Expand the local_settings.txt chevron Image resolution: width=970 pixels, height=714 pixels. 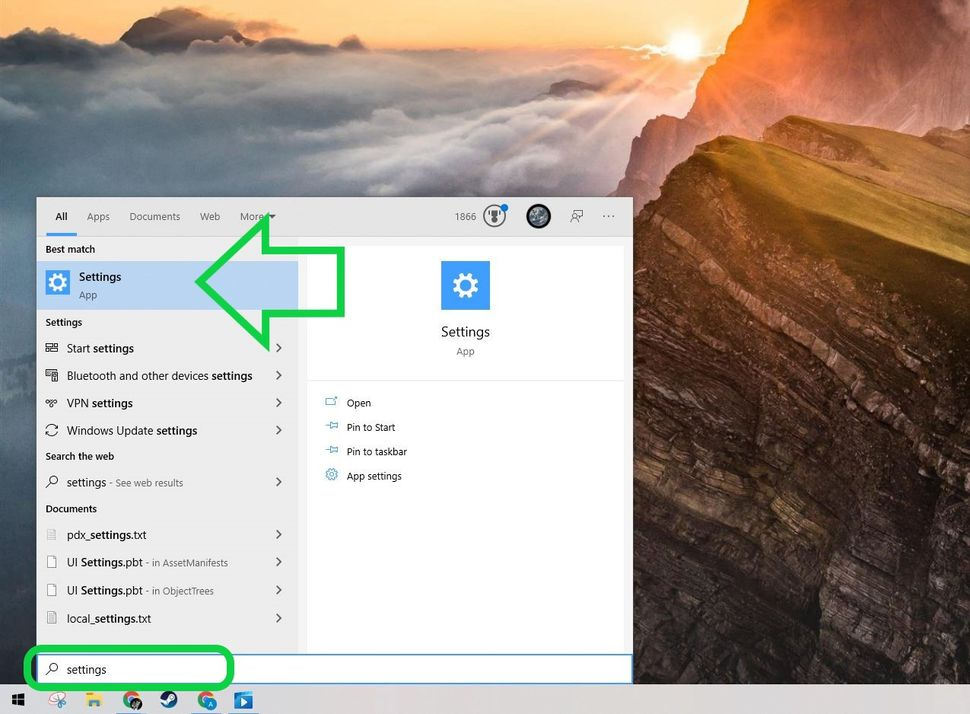(279, 618)
